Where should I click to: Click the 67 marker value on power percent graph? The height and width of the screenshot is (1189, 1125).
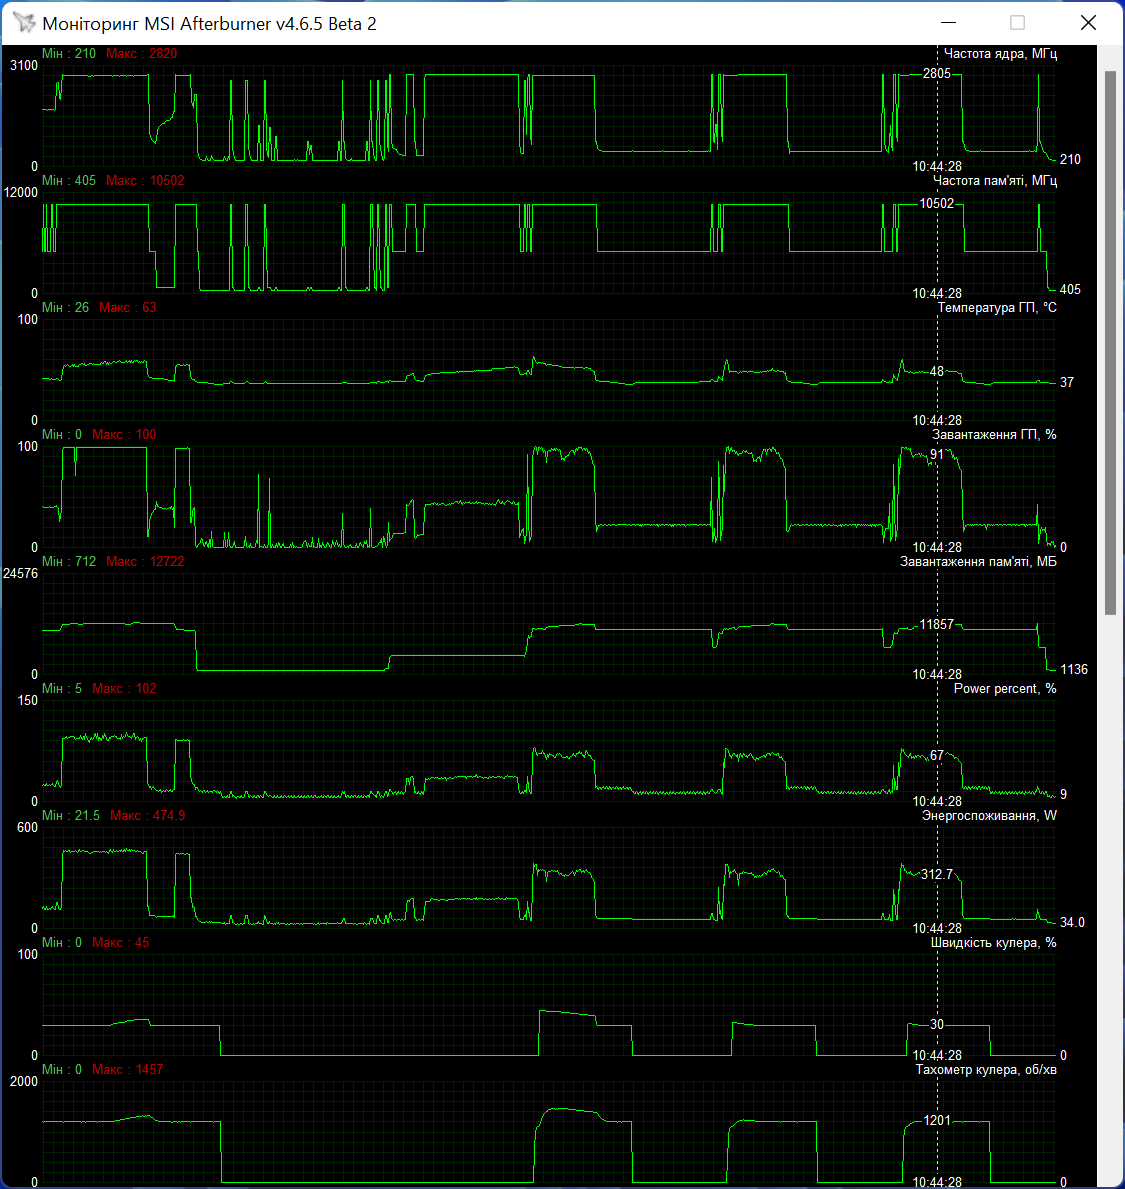(x=937, y=756)
